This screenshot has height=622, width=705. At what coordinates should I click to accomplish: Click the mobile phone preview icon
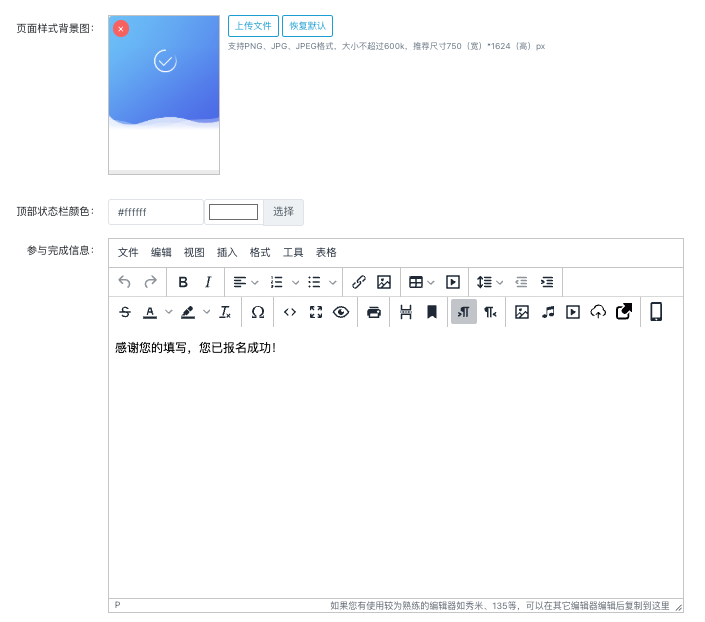point(656,312)
